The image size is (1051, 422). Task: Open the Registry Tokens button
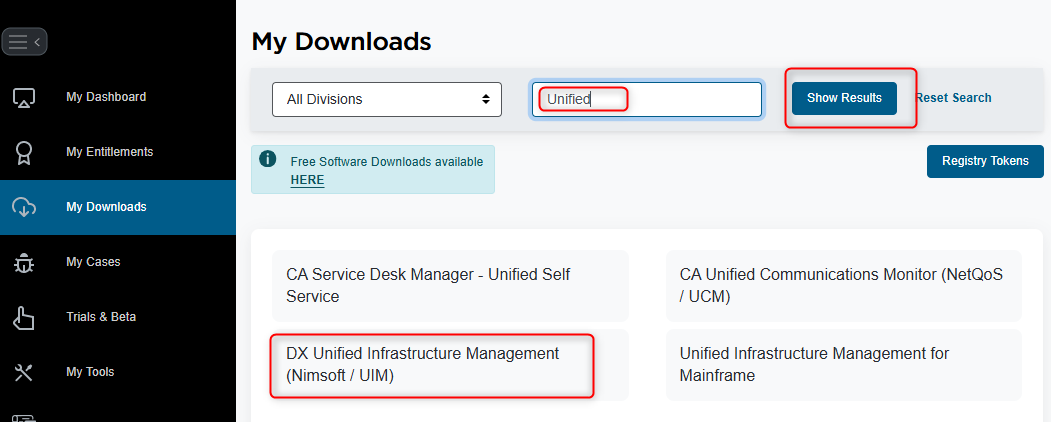(x=985, y=161)
